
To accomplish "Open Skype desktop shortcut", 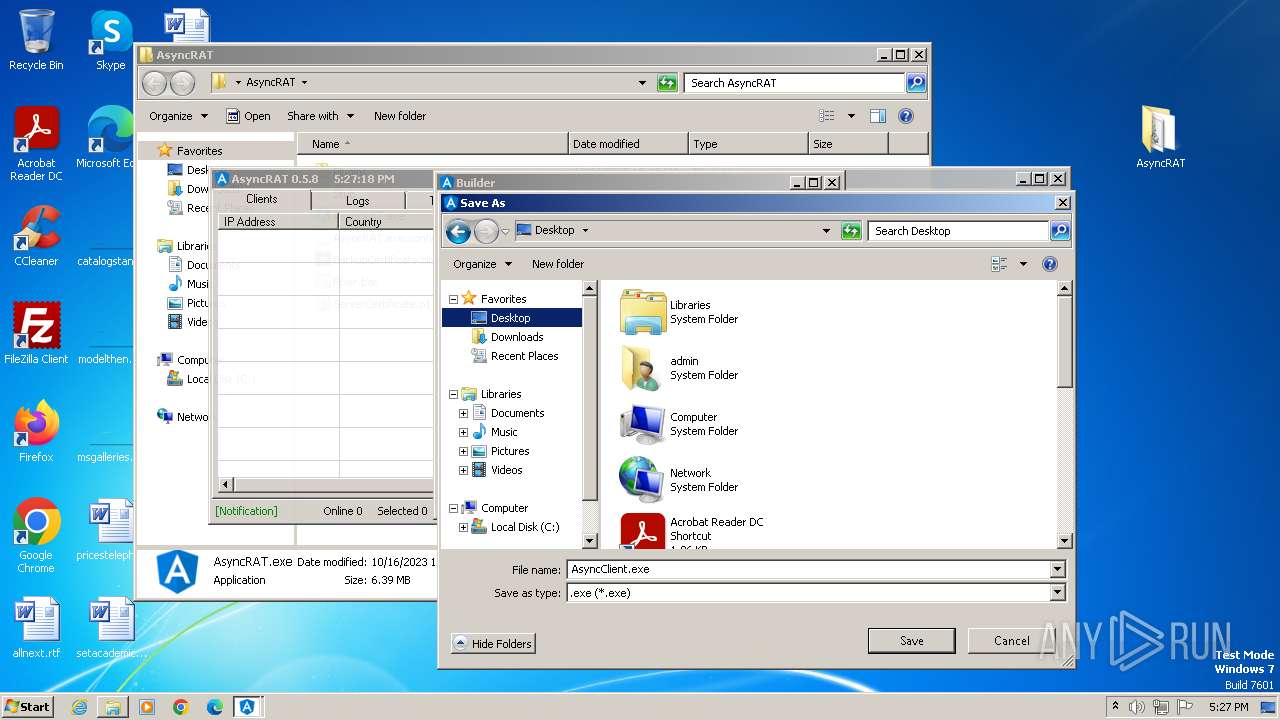I will (x=110, y=40).
